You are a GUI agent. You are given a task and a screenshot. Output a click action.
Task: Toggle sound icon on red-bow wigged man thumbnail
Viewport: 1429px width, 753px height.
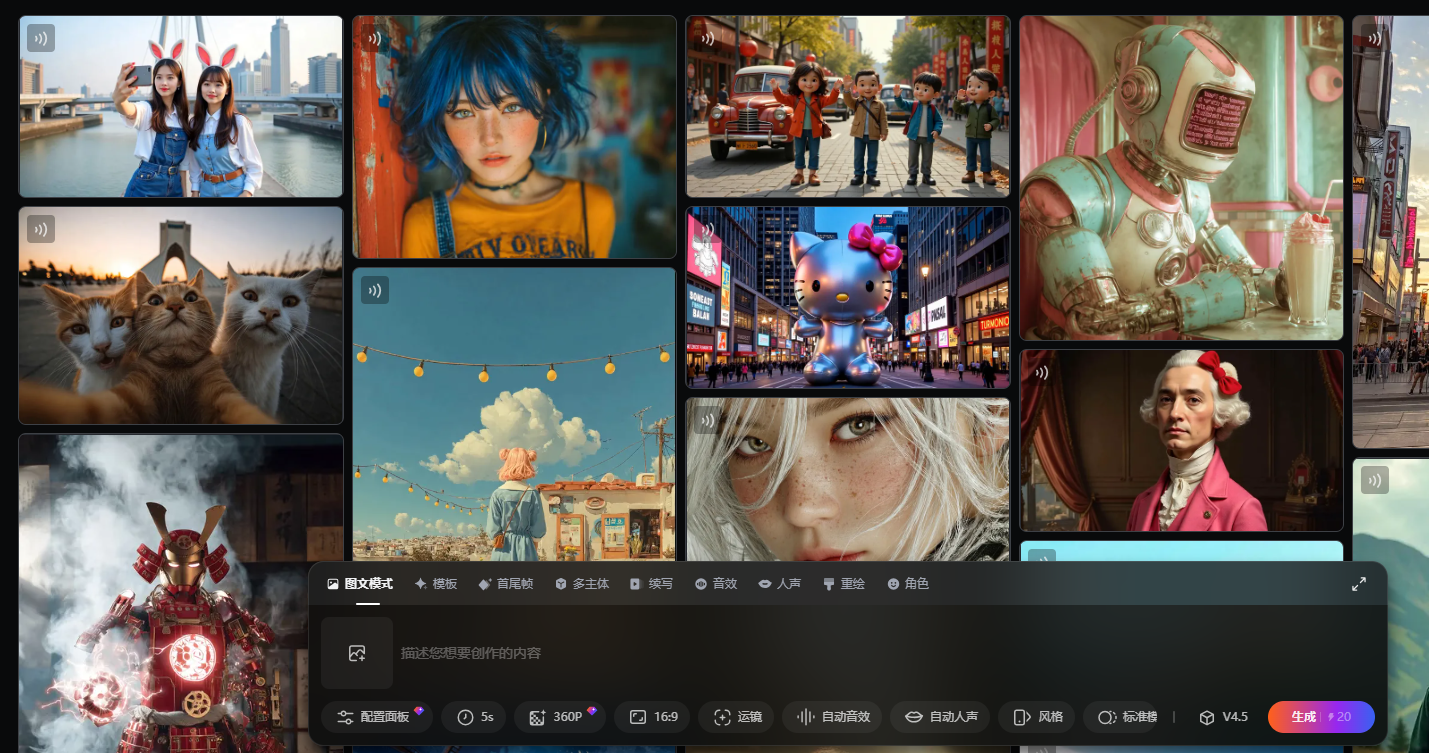(1041, 372)
